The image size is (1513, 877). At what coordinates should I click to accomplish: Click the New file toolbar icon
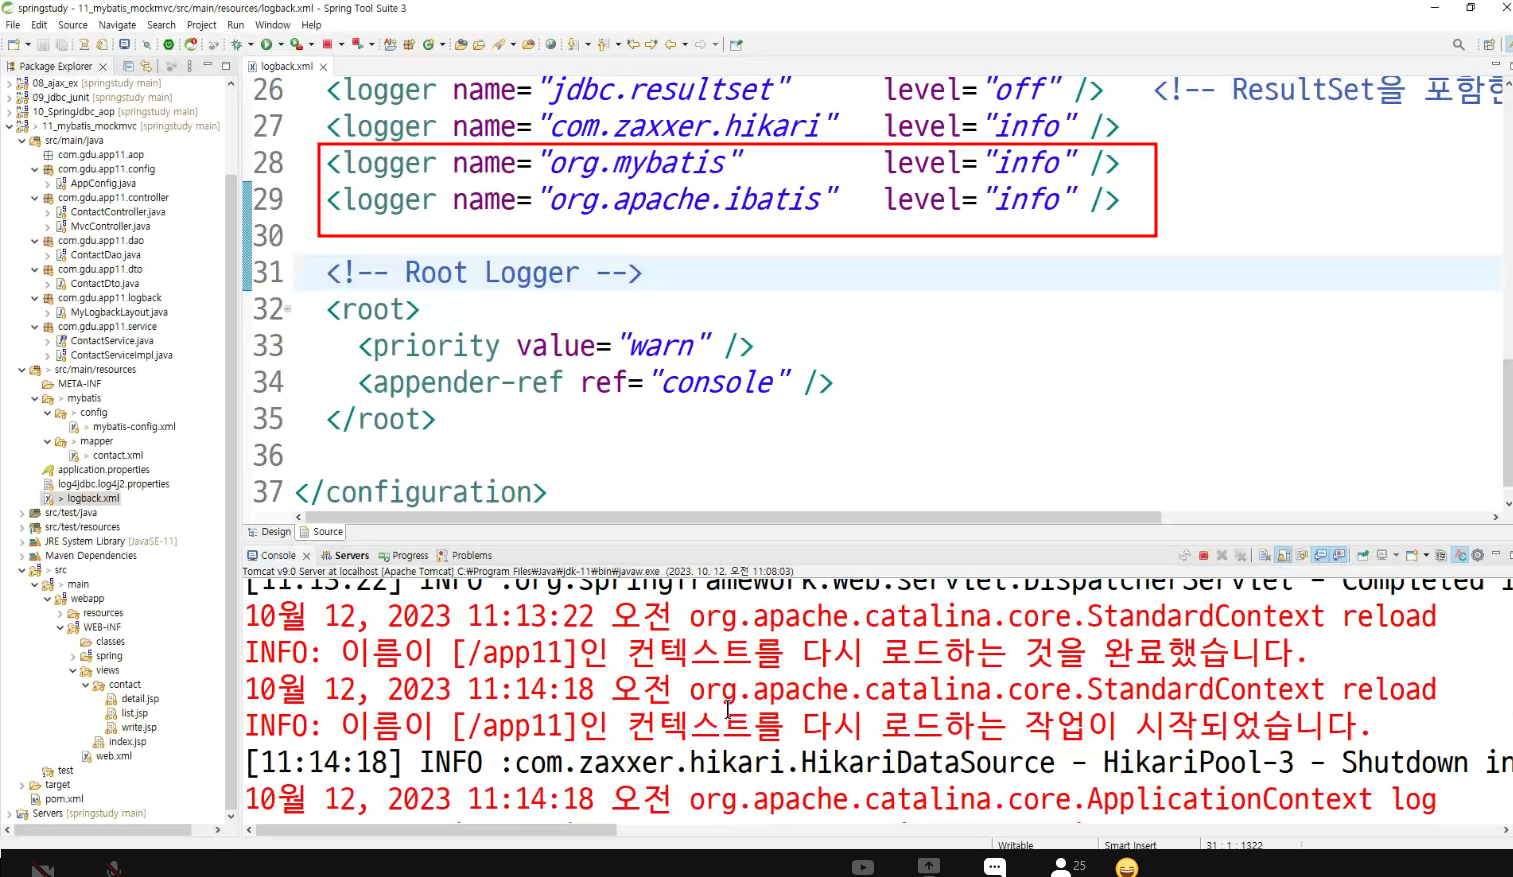13,44
